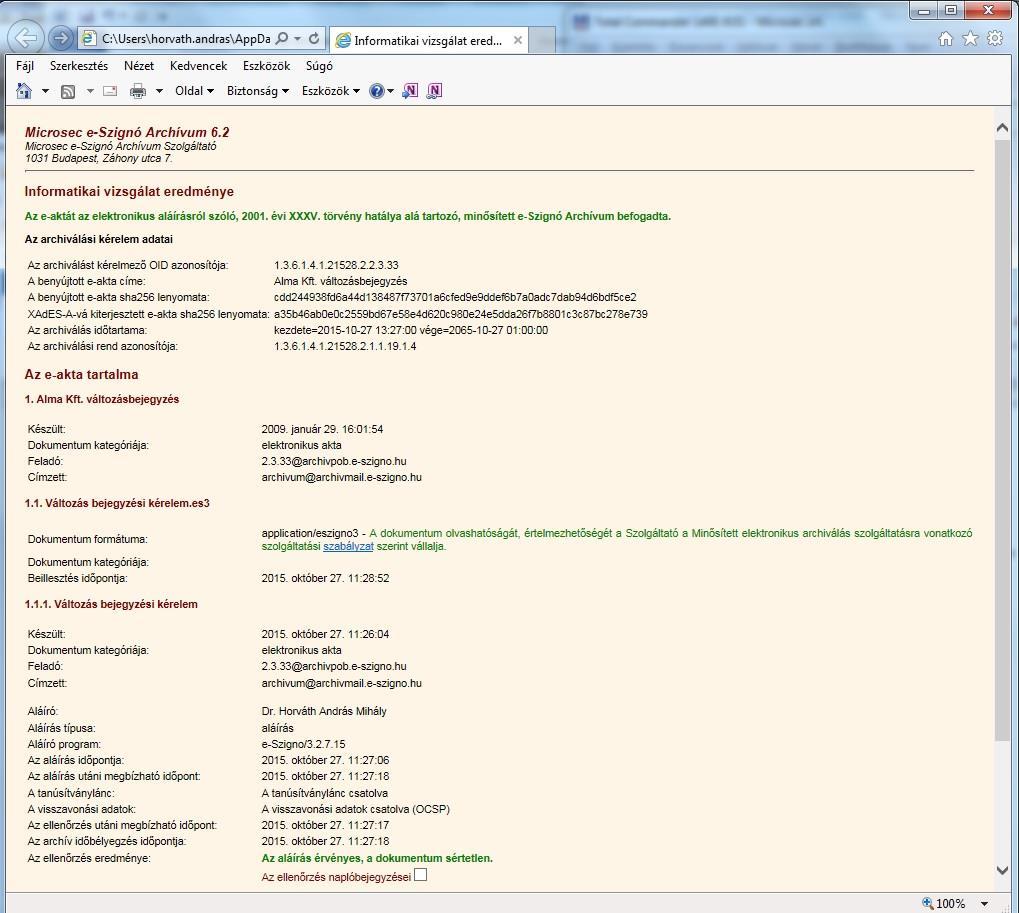1019x913 pixels.
Task: Refresh the page with the reload icon
Action: pyautogui.click(x=314, y=39)
